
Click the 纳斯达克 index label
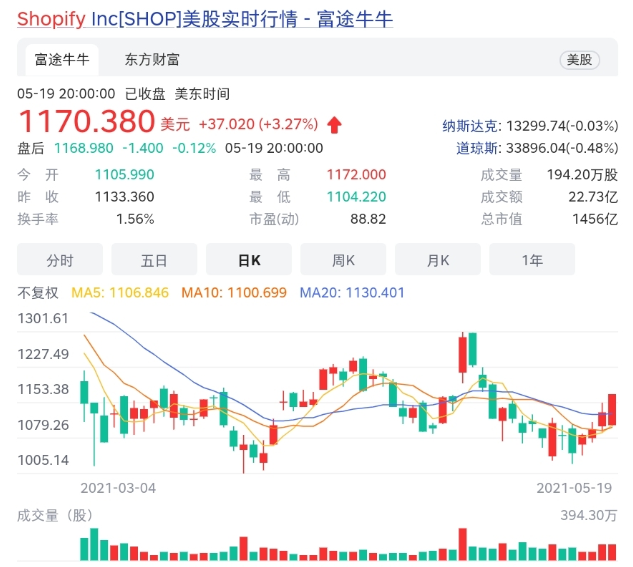[x=470, y=126]
